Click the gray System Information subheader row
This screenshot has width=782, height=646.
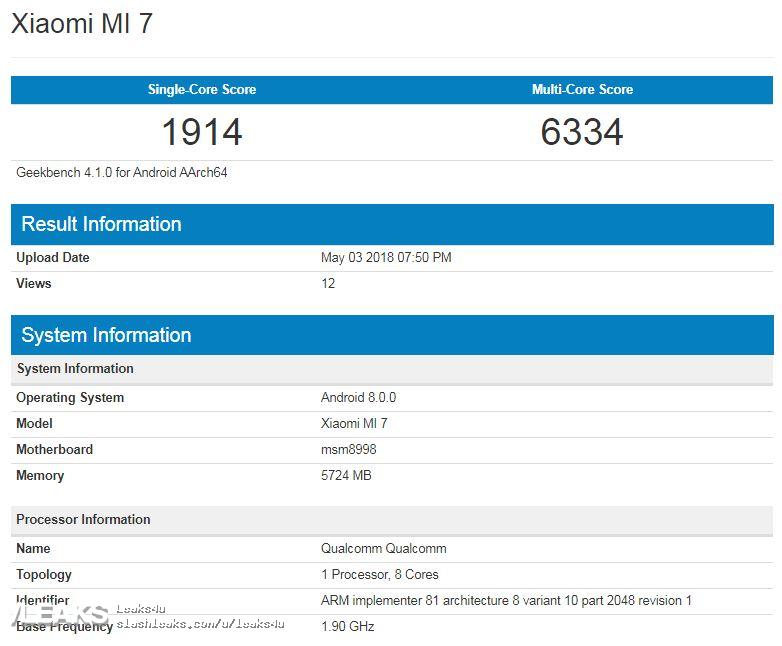pyautogui.click(x=392, y=369)
